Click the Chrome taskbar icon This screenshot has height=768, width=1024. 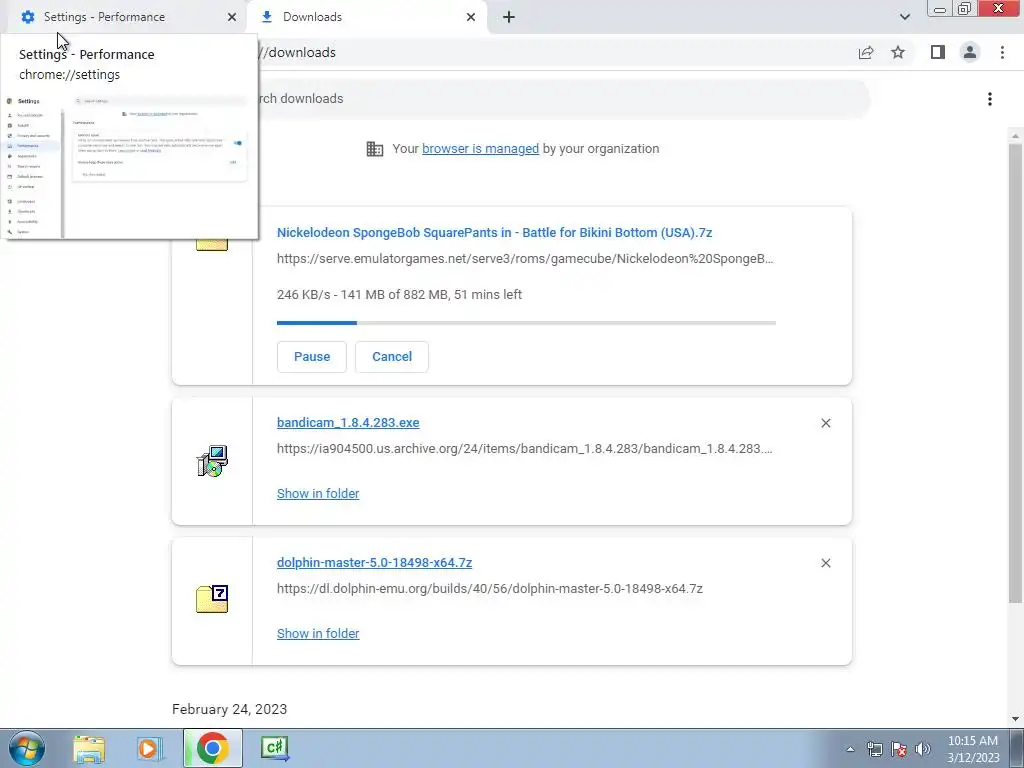pyautogui.click(x=212, y=748)
